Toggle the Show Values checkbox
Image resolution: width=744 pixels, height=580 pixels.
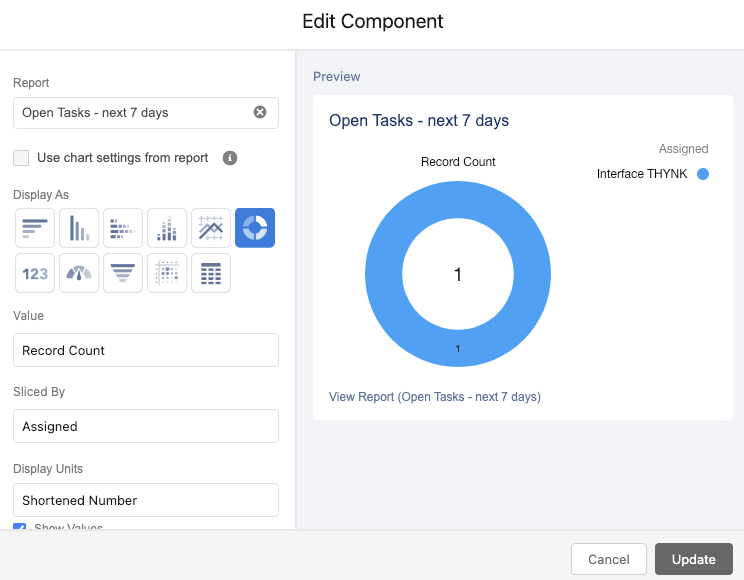pos(19,526)
